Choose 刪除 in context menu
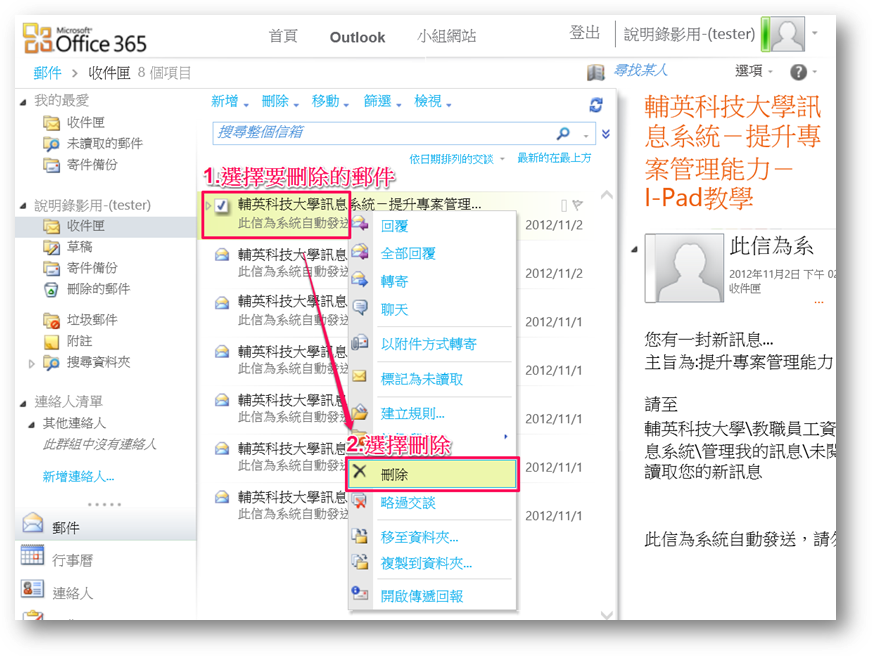 coord(433,475)
